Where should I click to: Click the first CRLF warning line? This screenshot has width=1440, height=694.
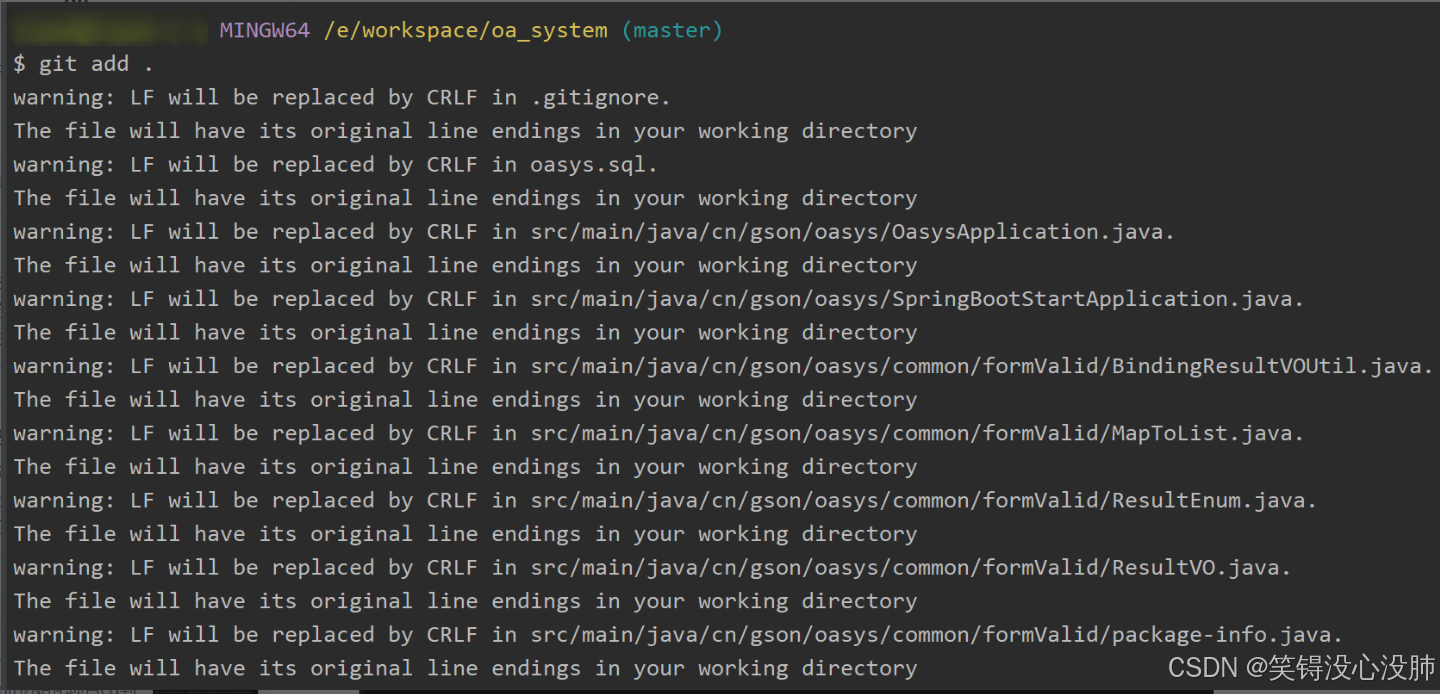point(340,97)
